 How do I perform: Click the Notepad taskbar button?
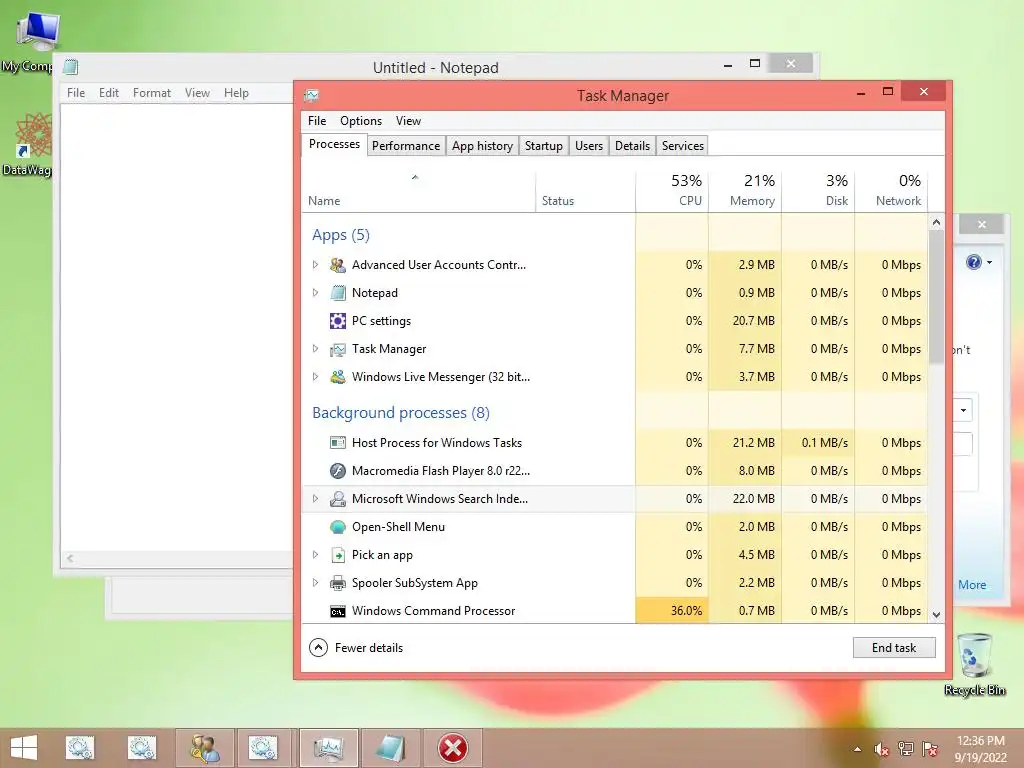point(391,748)
